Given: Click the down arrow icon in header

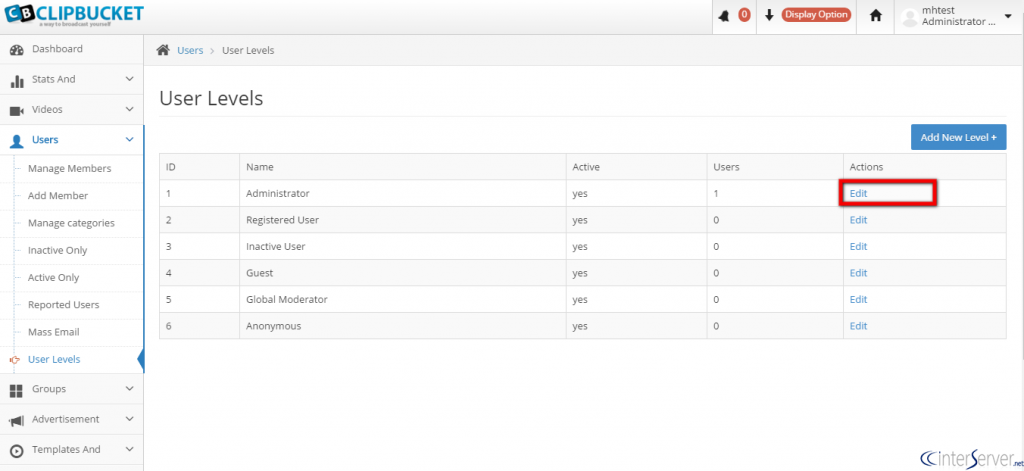Looking at the screenshot, I should click(x=769, y=16).
